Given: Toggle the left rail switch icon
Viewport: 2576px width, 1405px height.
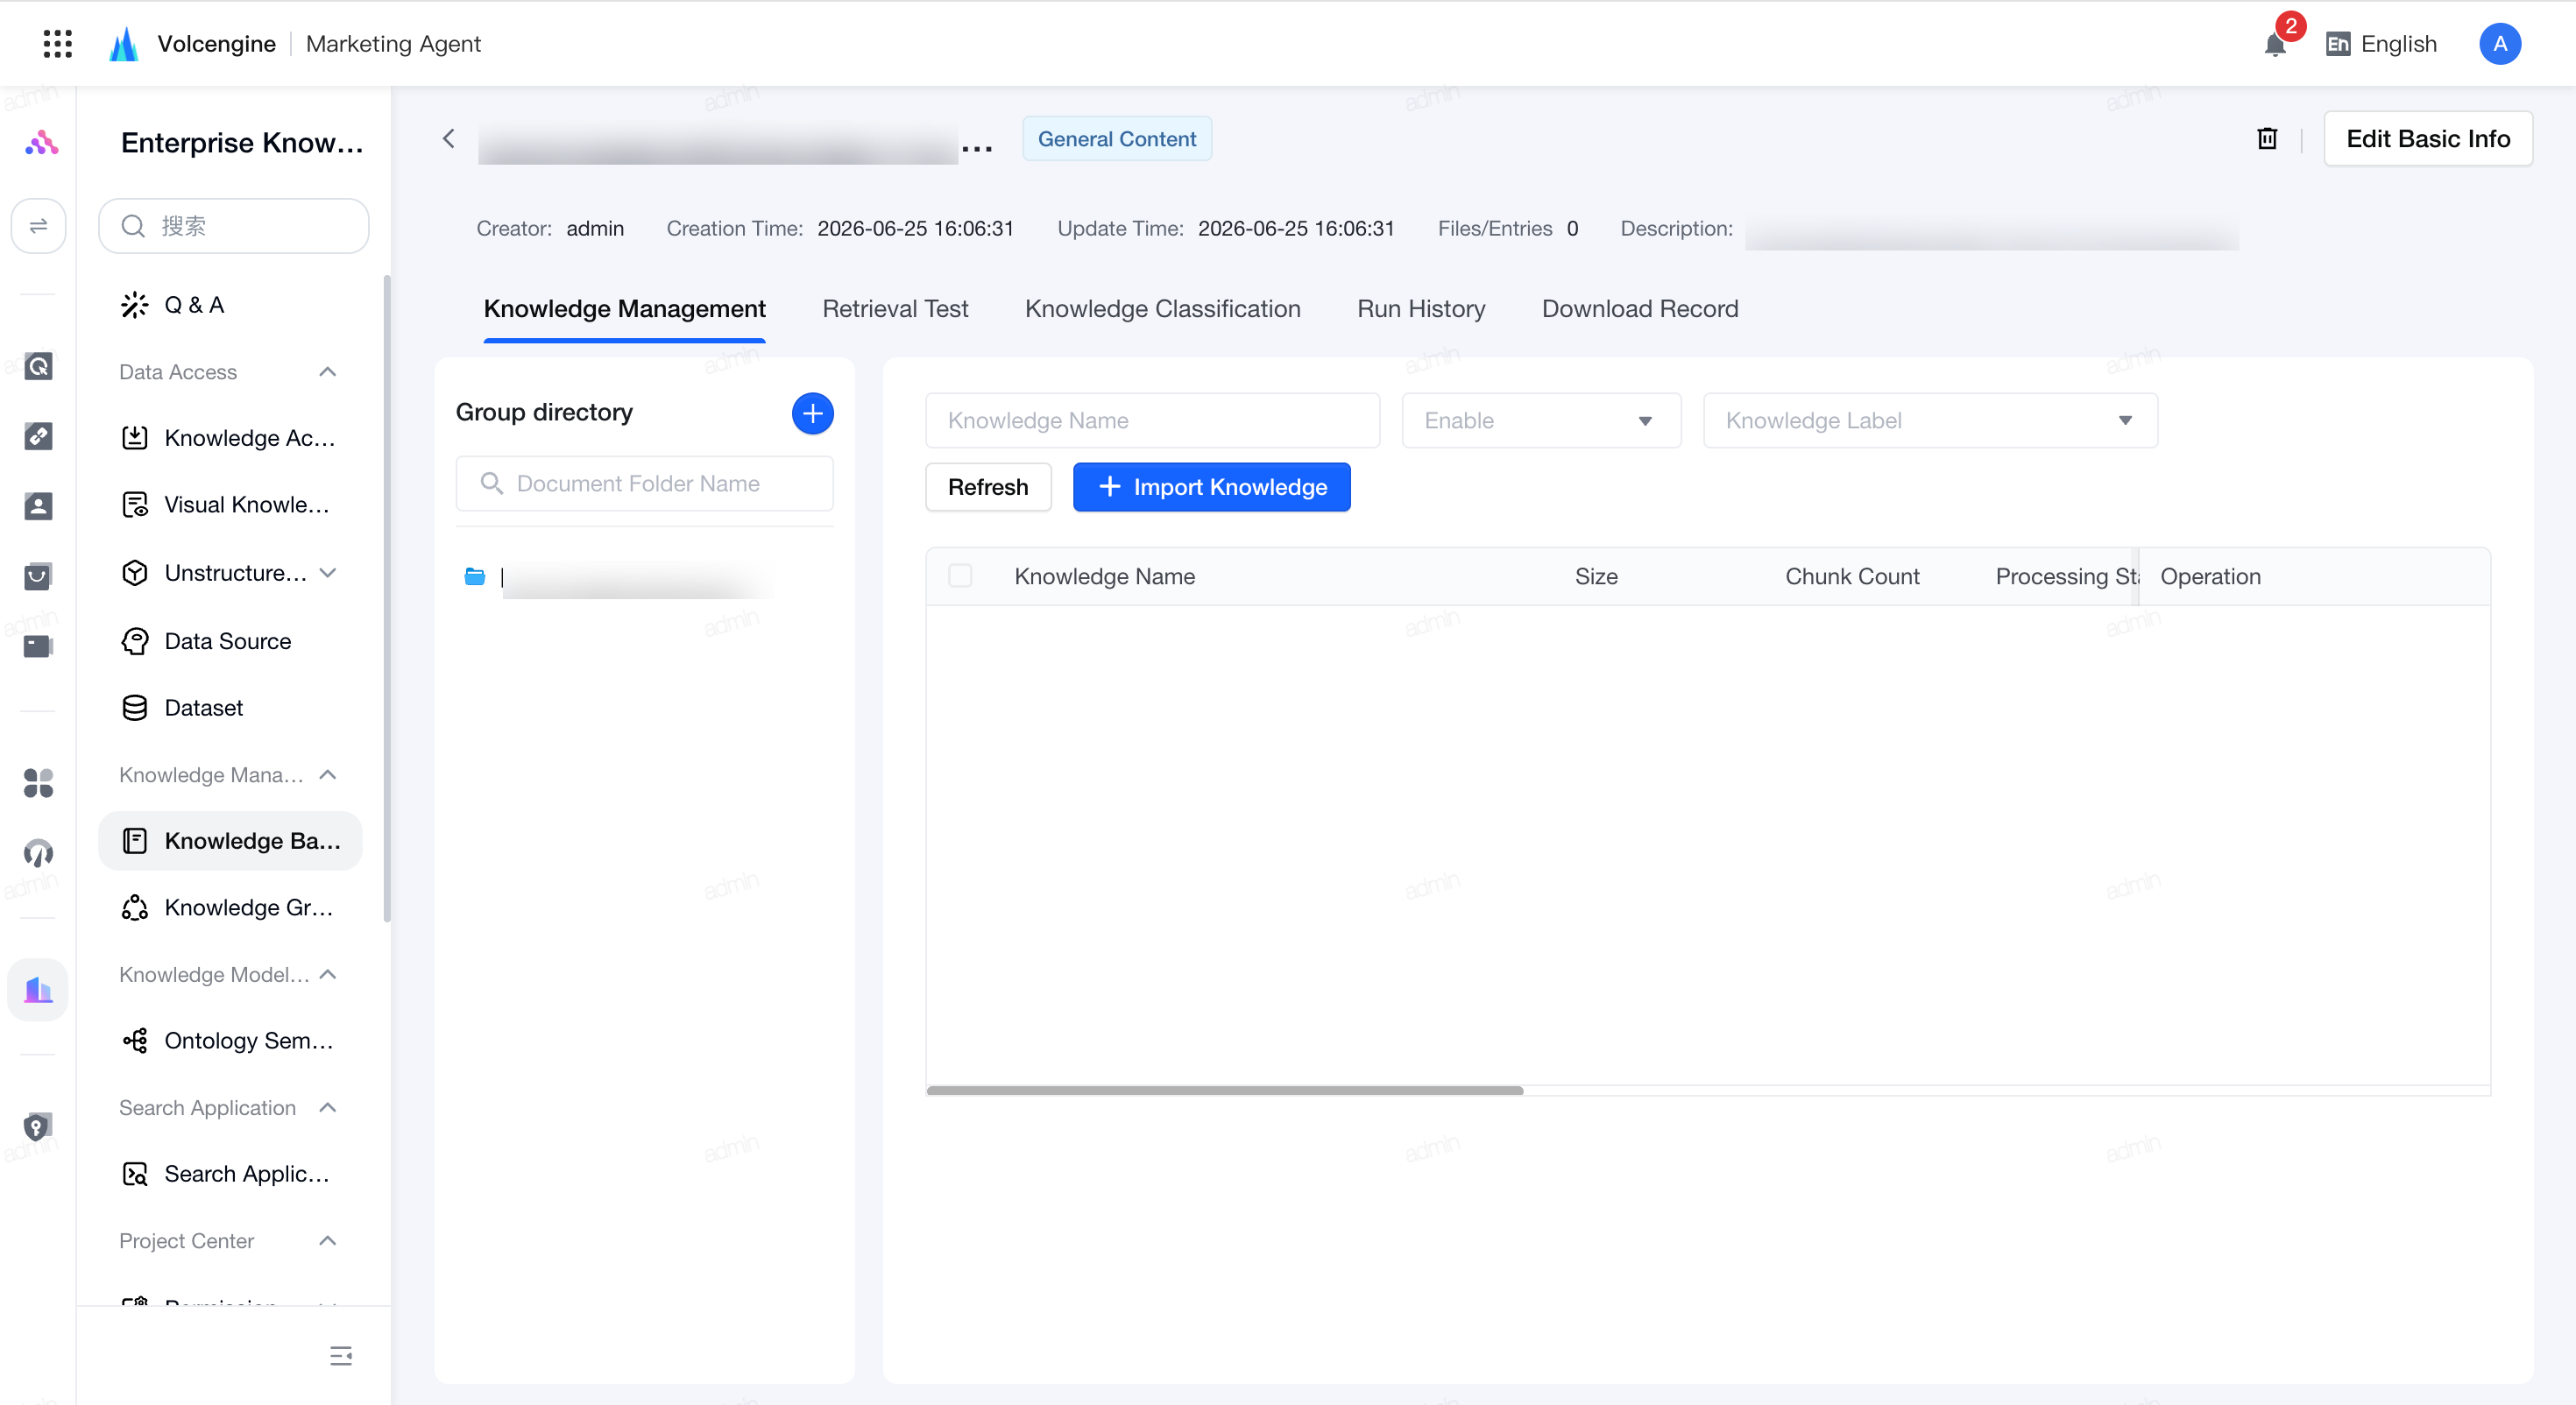Looking at the screenshot, I should (x=38, y=226).
